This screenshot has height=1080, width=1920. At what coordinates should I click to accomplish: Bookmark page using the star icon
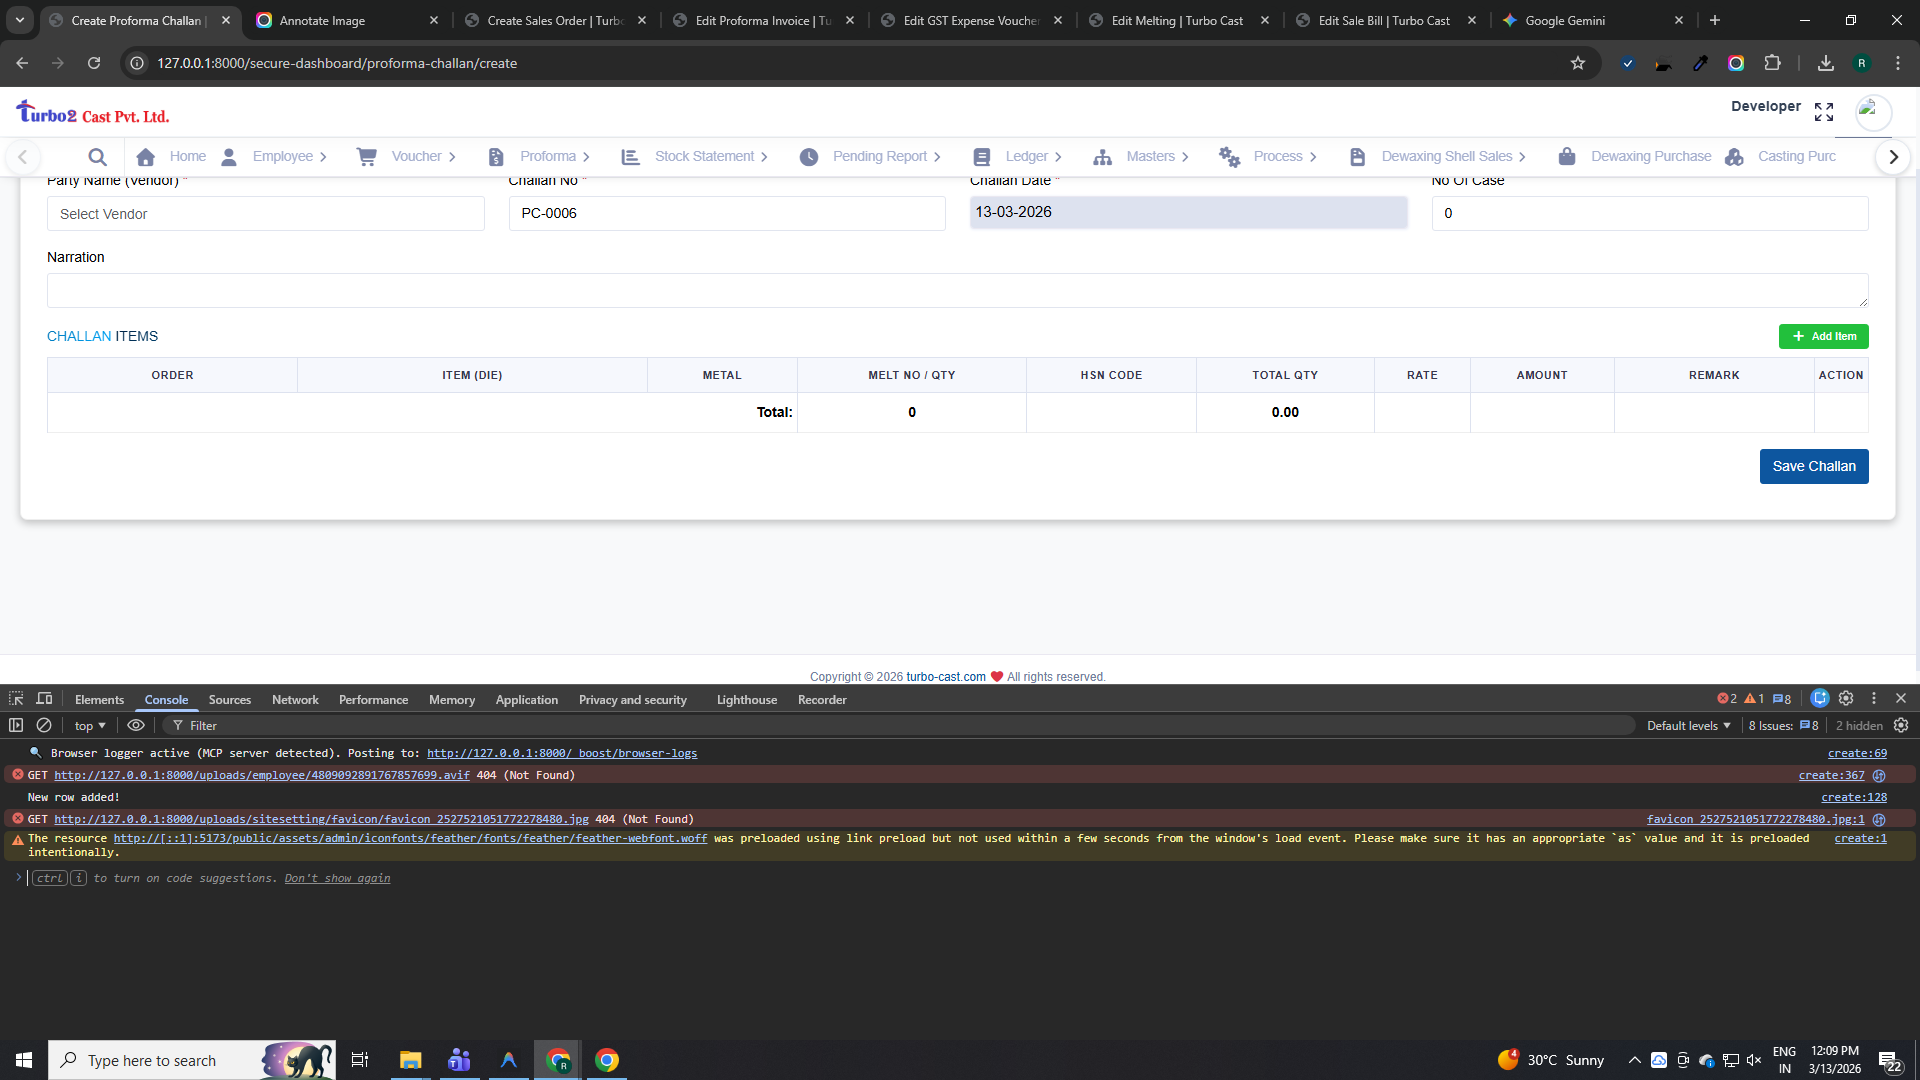coord(1578,63)
